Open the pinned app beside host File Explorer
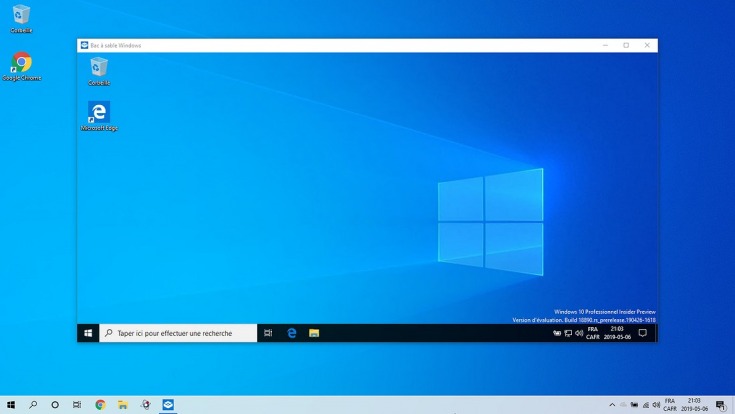This screenshot has width=735, height=414. coord(145,405)
